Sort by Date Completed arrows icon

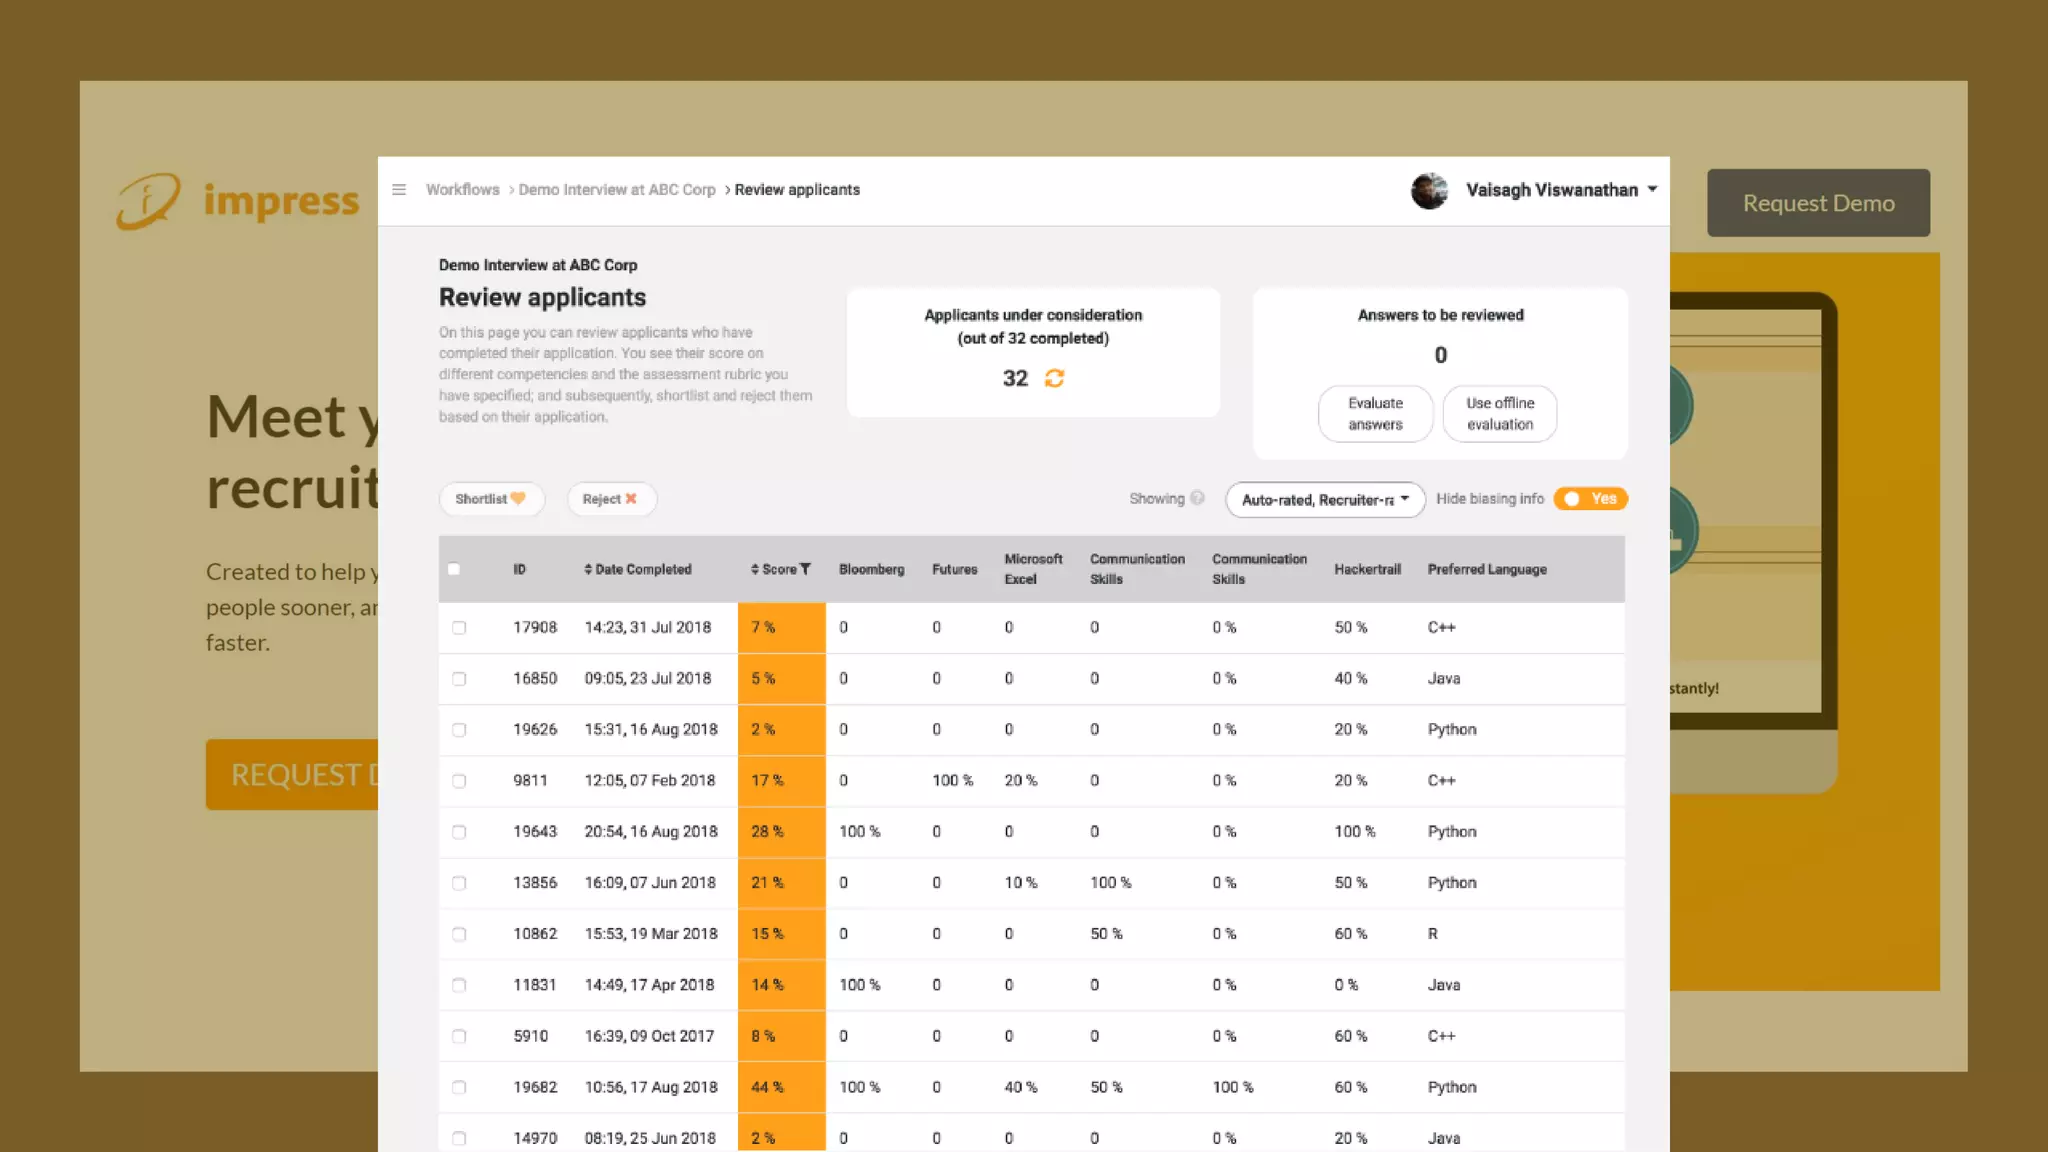588,569
